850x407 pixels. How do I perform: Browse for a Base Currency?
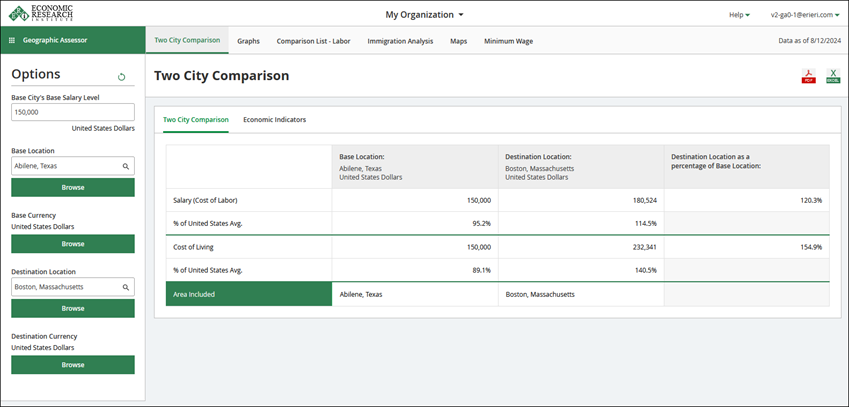[x=73, y=244]
